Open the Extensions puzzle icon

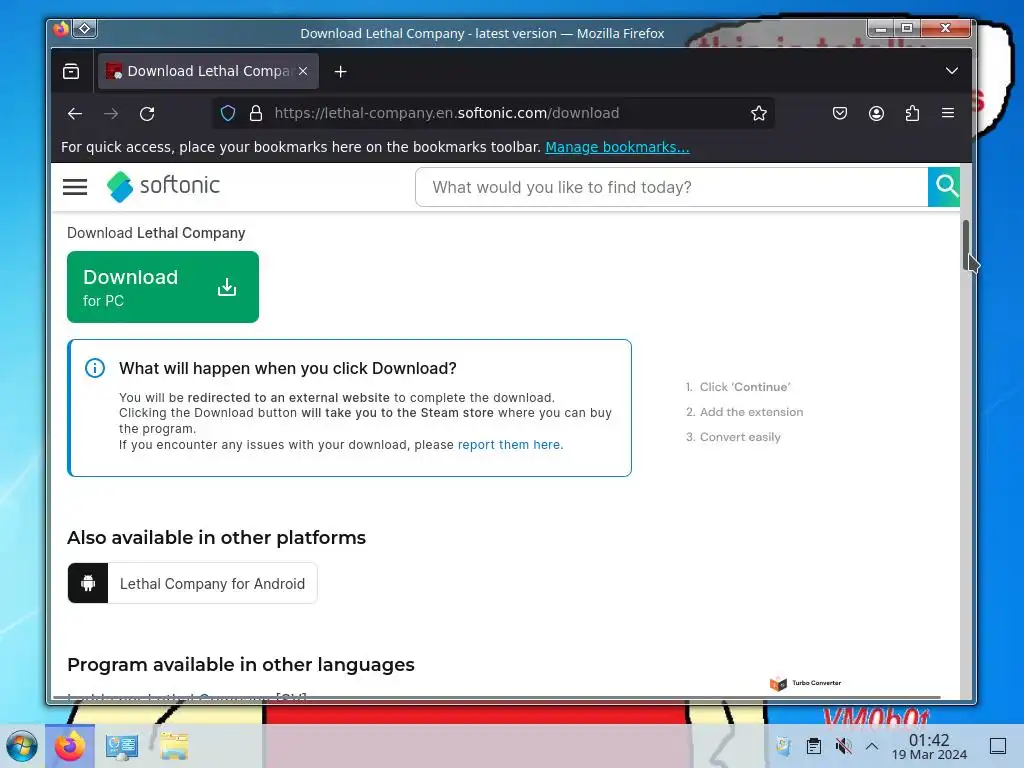(912, 114)
